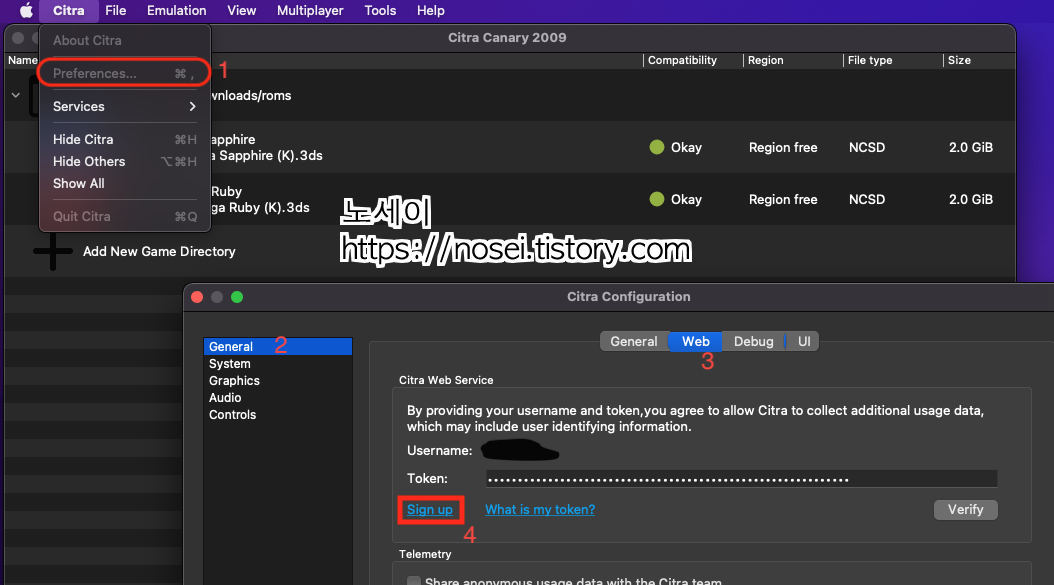Close the Citra Configuration window
Screen dimensions: 1054x585
[197, 297]
